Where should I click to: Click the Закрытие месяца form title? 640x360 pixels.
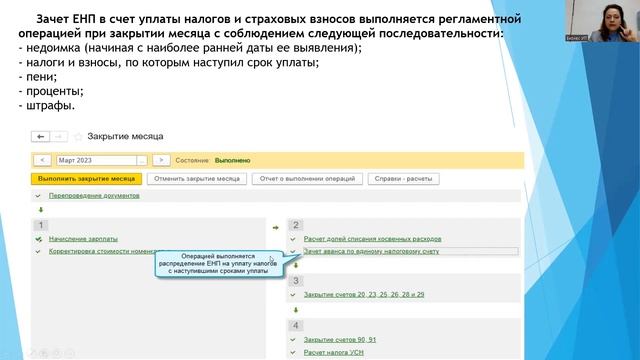coord(125,136)
